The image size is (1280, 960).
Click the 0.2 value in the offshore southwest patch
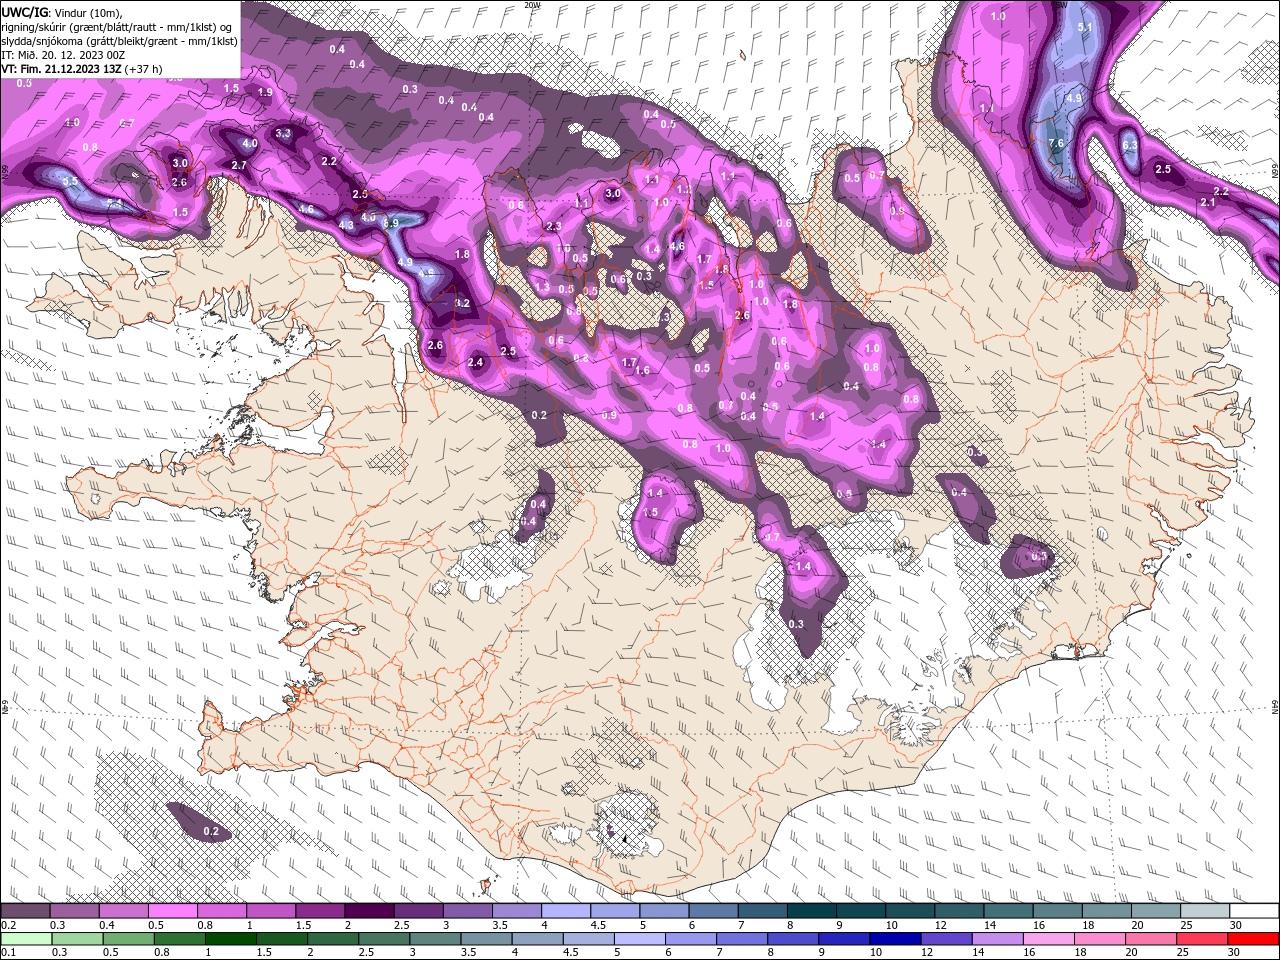(x=211, y=831)
